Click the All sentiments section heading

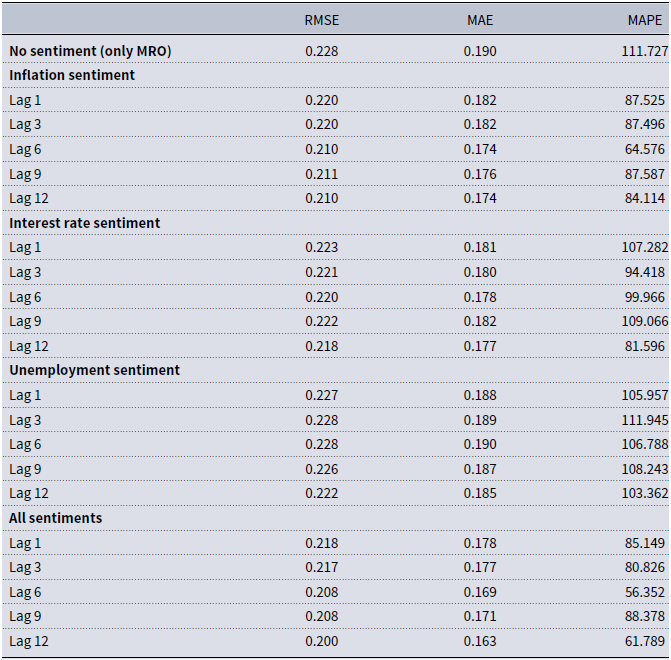(x=55, y=518)
